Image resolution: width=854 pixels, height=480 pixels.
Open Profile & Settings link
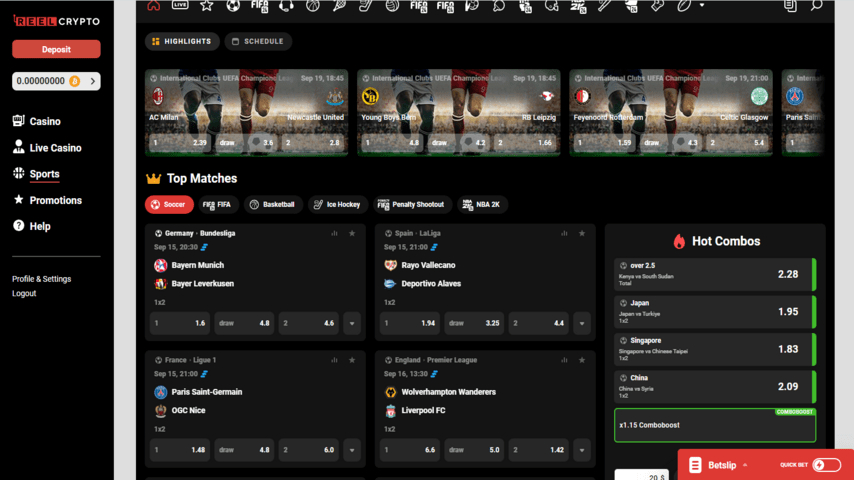tap(41, 279)
